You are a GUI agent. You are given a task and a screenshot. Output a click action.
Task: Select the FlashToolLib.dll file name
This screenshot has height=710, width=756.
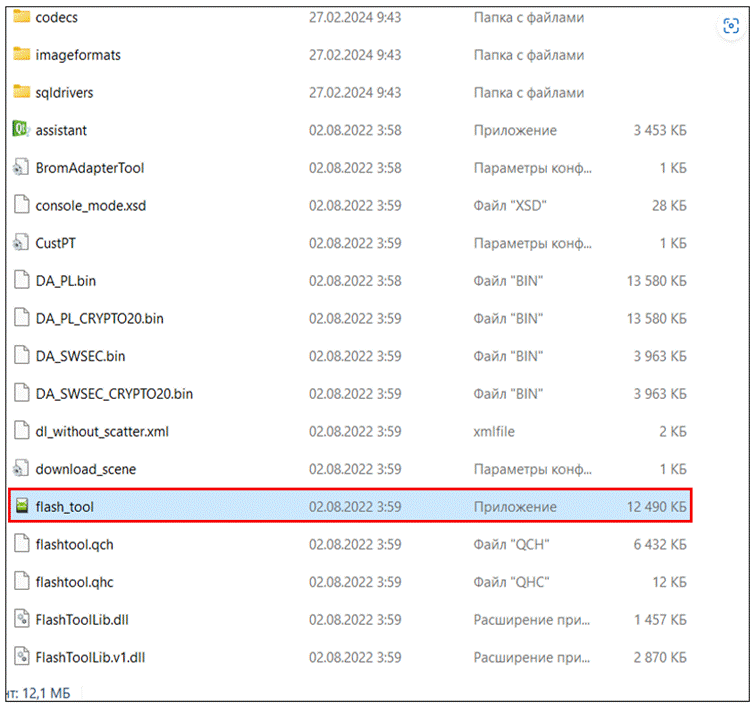pos(82,619)
